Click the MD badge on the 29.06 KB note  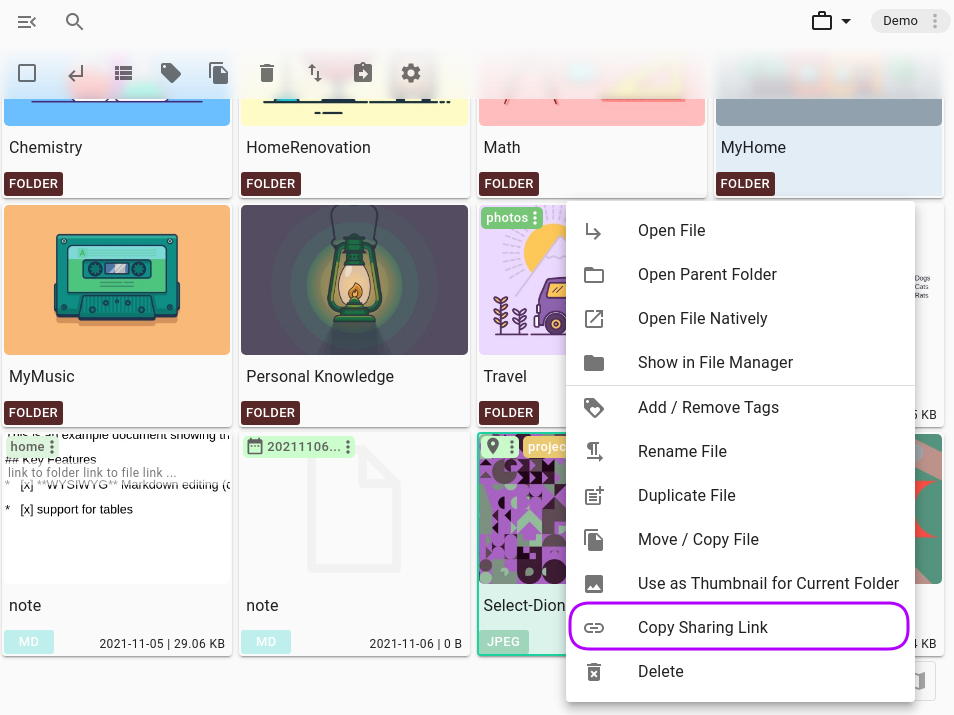click(29, 642)
